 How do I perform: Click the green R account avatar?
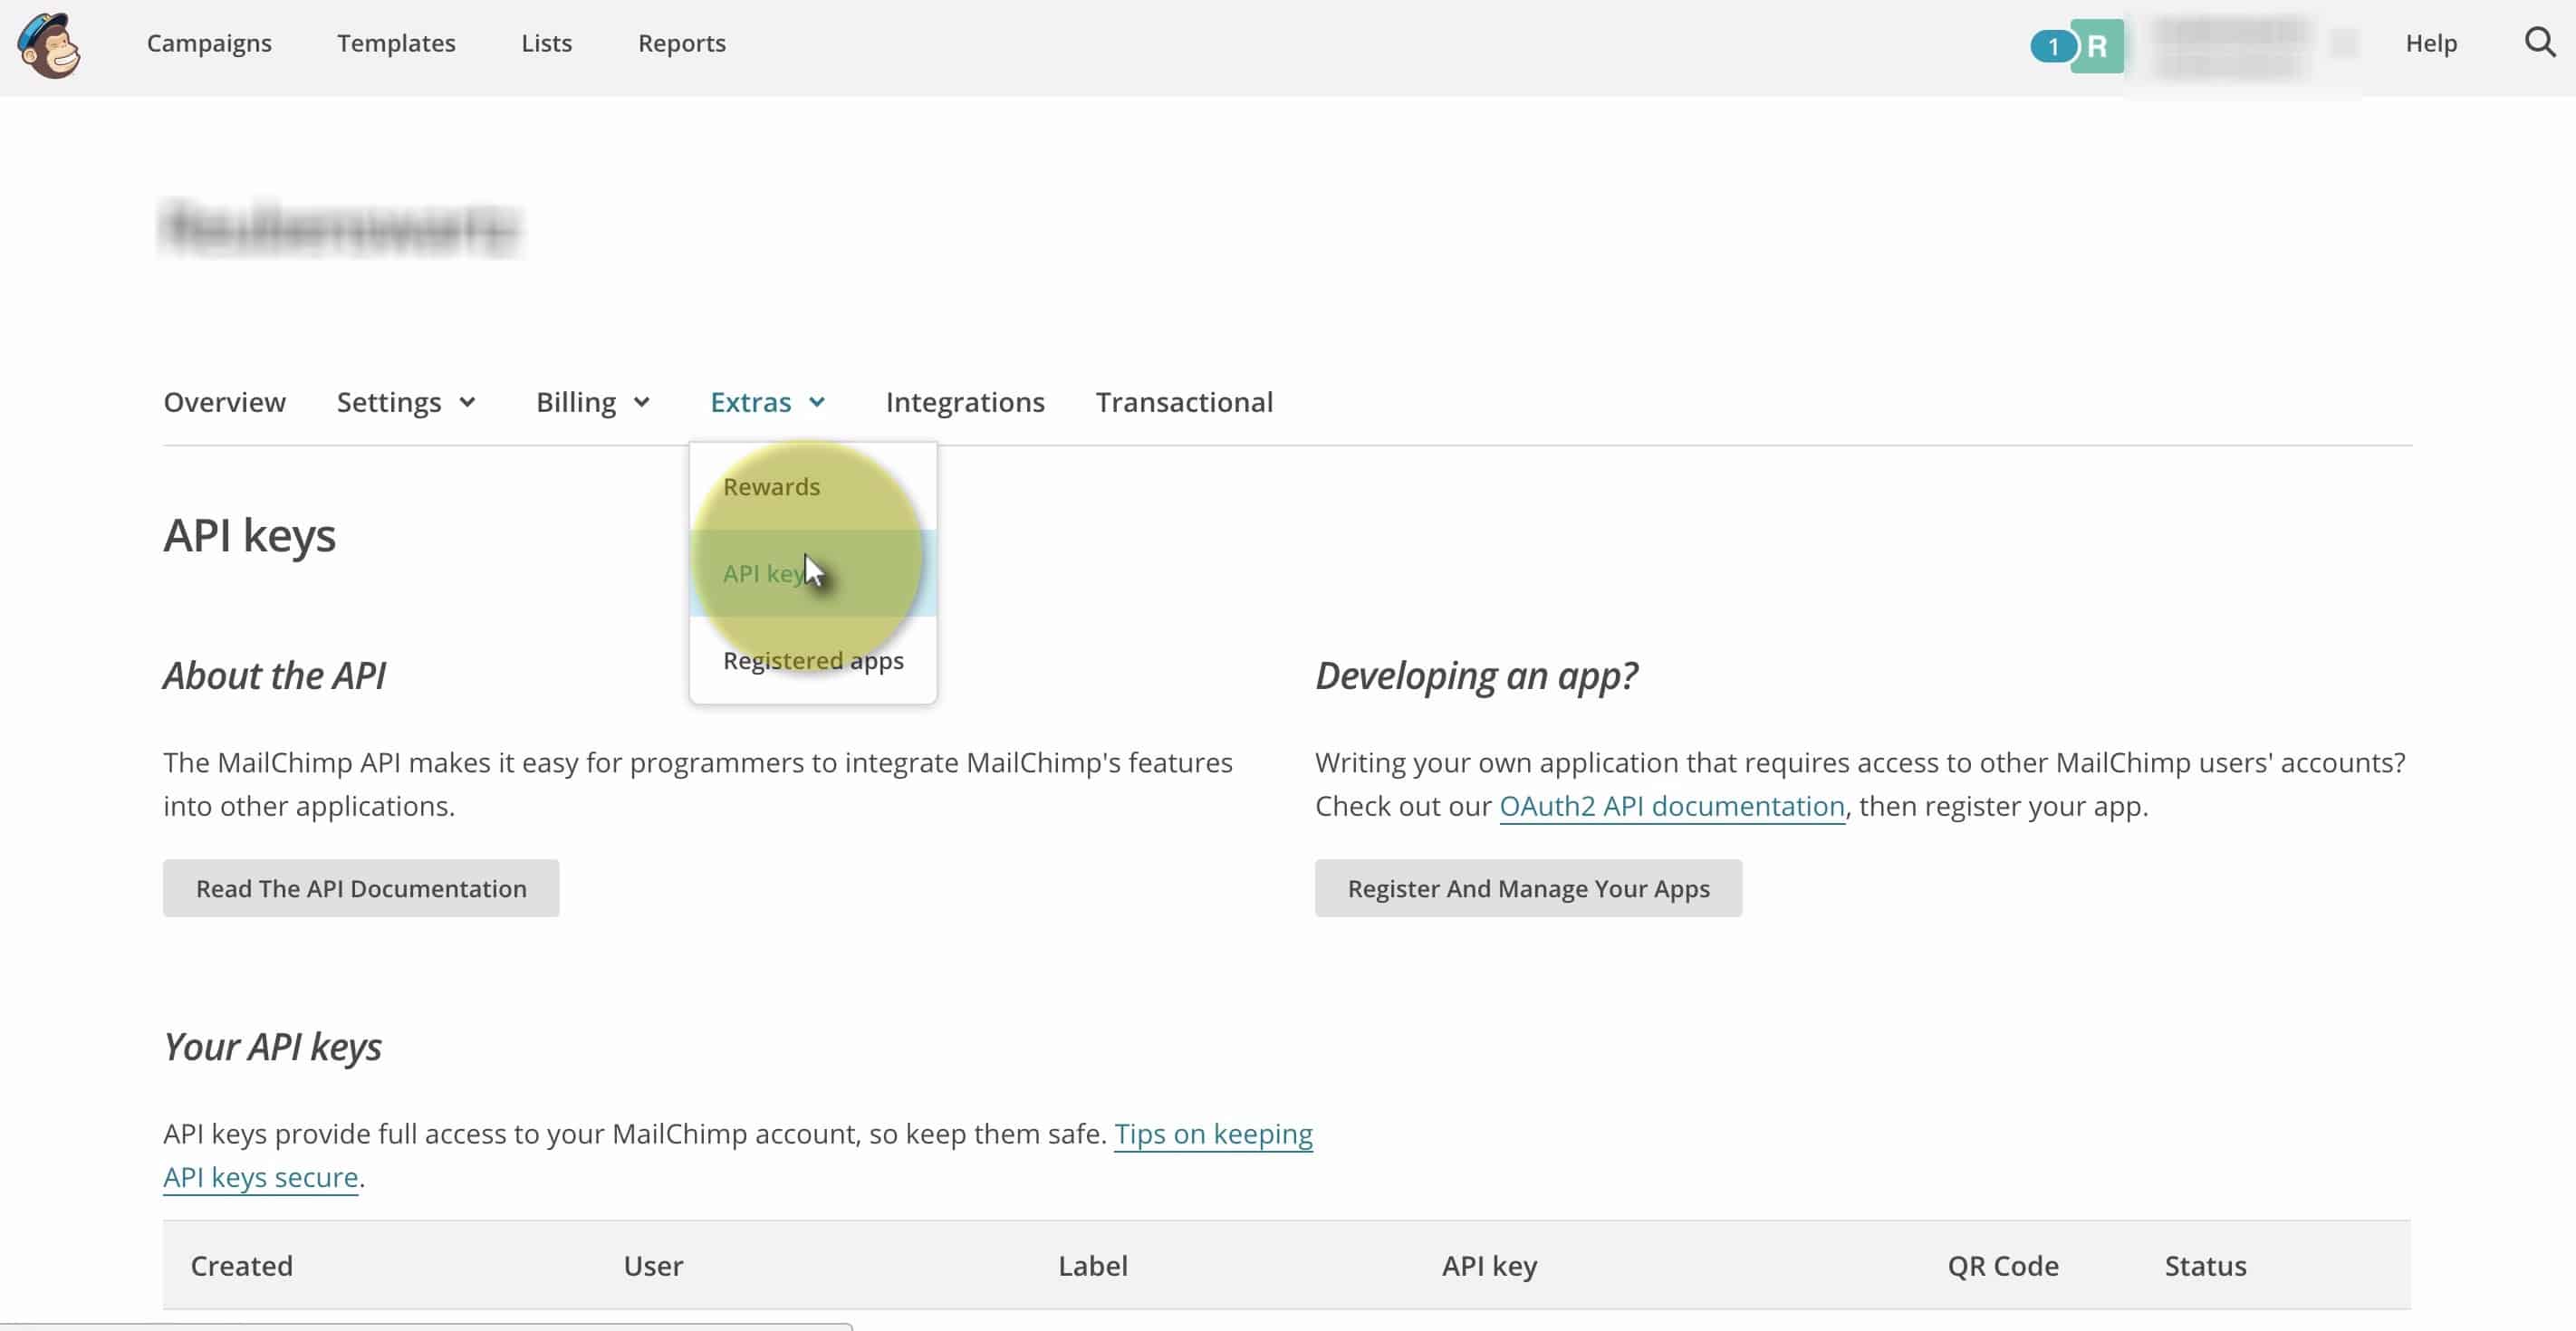pos(2097,46)
